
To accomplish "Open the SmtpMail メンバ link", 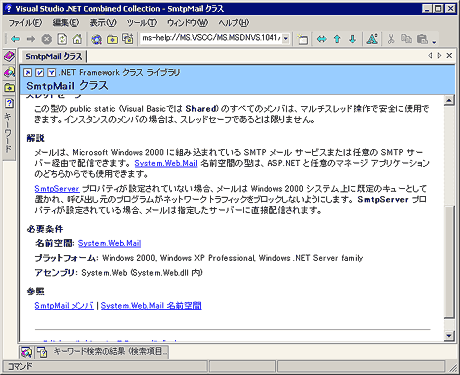I will [64, 305].
